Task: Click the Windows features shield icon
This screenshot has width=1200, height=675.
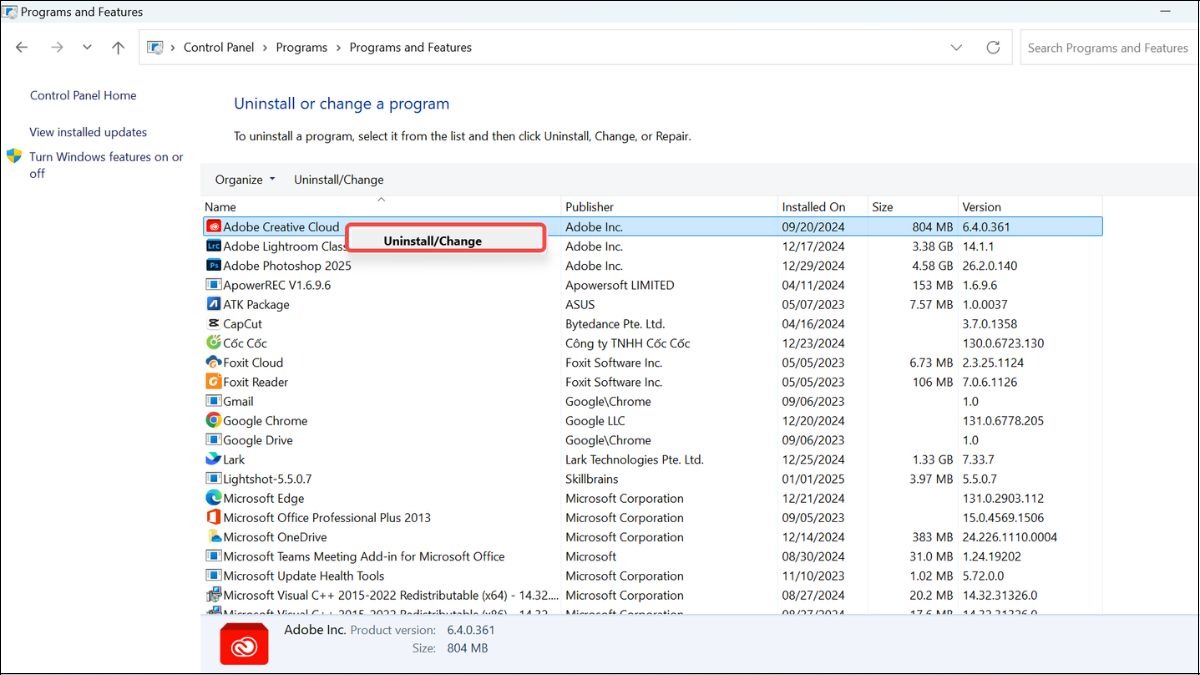Action: 14,157
